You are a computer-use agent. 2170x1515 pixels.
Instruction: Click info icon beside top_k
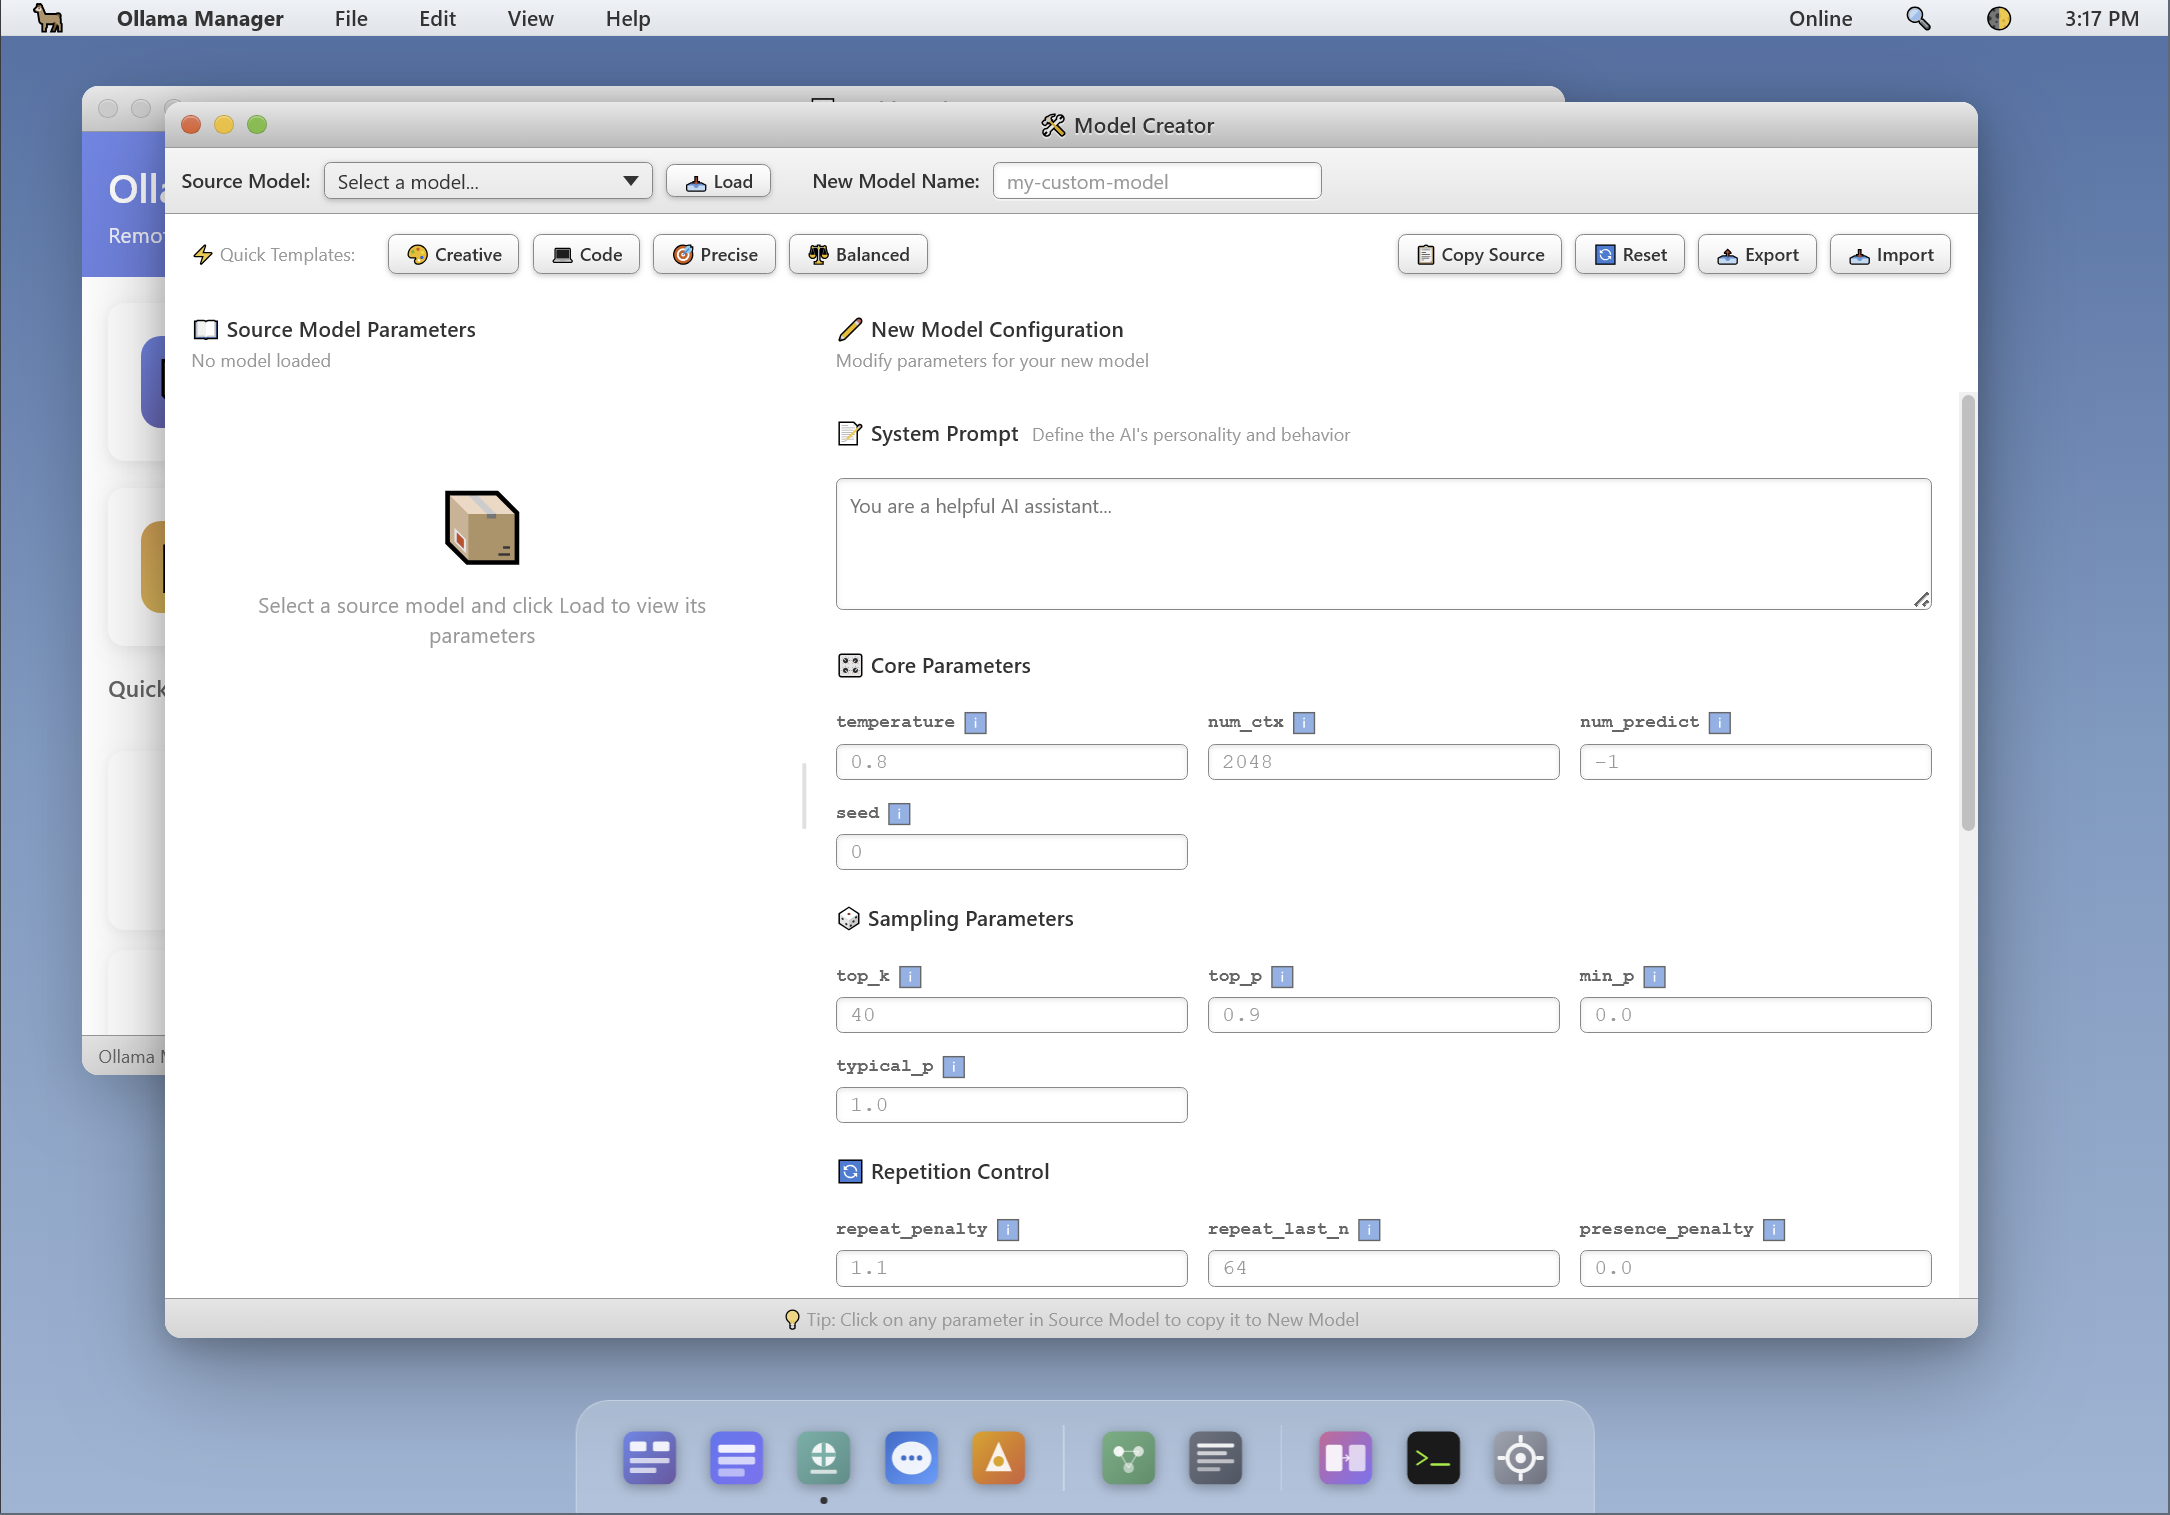(x=909, y=976)
